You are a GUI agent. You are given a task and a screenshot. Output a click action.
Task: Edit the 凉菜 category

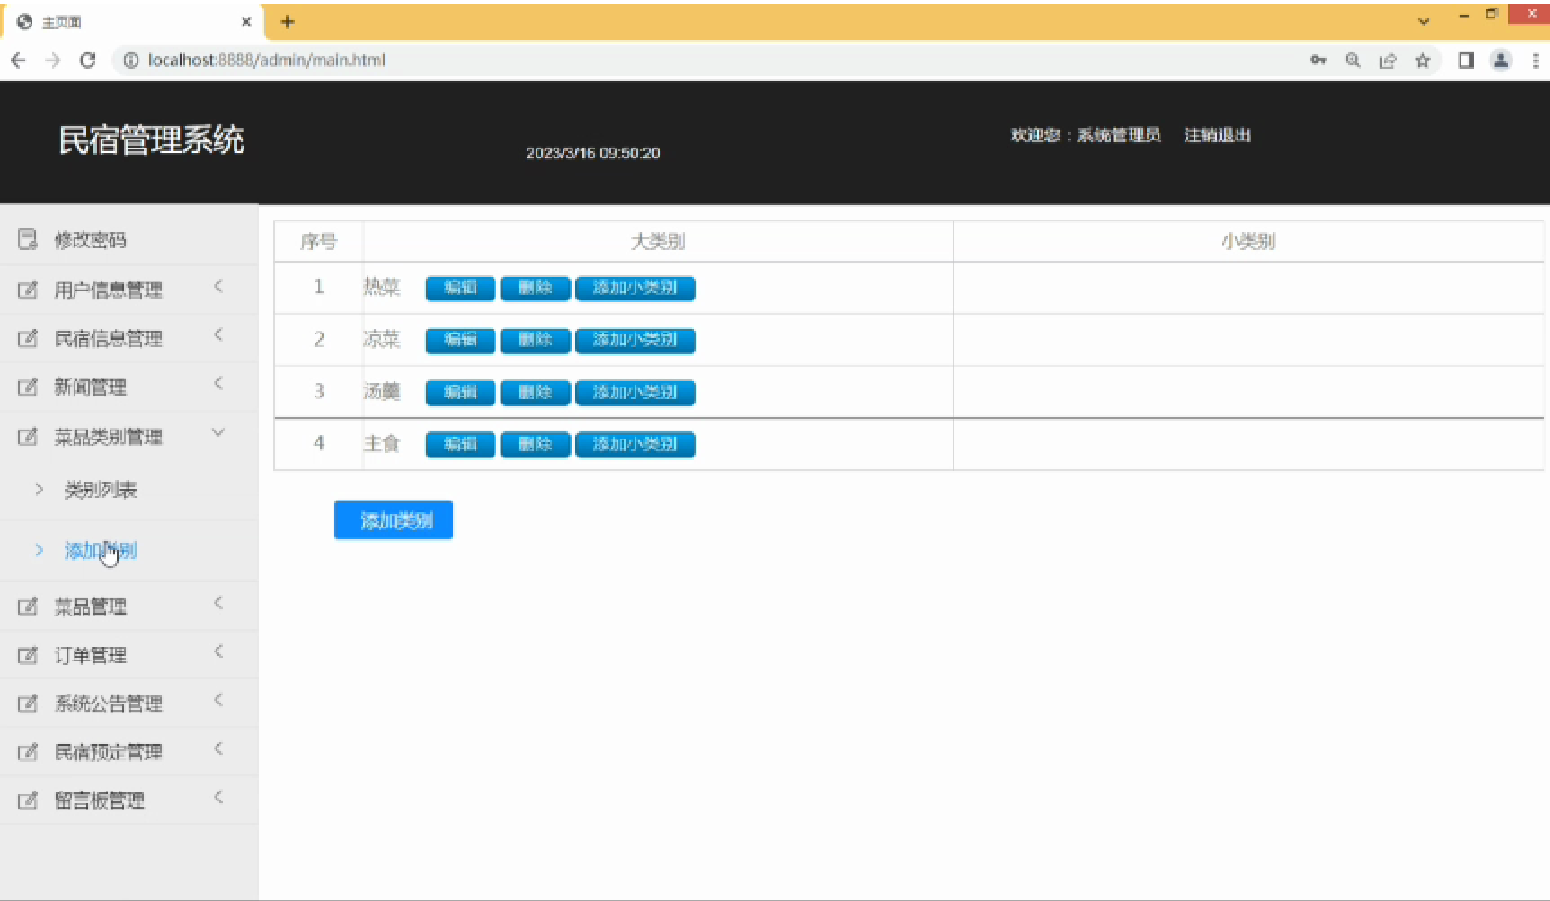click(460, 340)
